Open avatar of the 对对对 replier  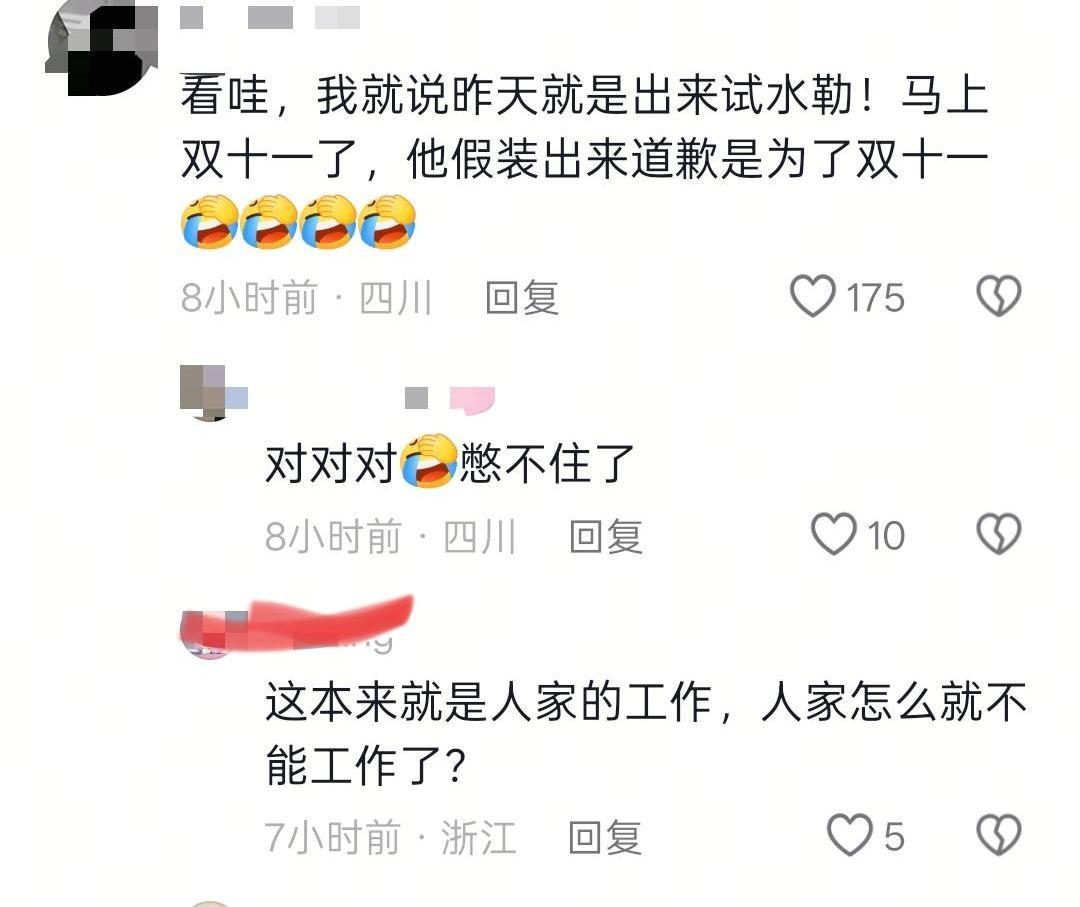pos(212,393)
